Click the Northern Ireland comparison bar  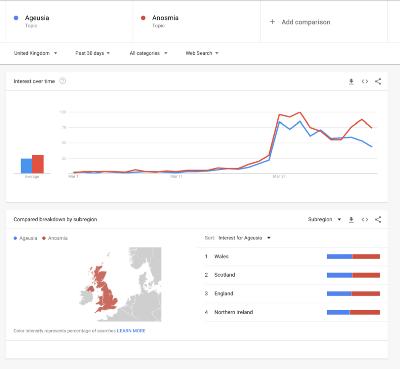[353, 312]
